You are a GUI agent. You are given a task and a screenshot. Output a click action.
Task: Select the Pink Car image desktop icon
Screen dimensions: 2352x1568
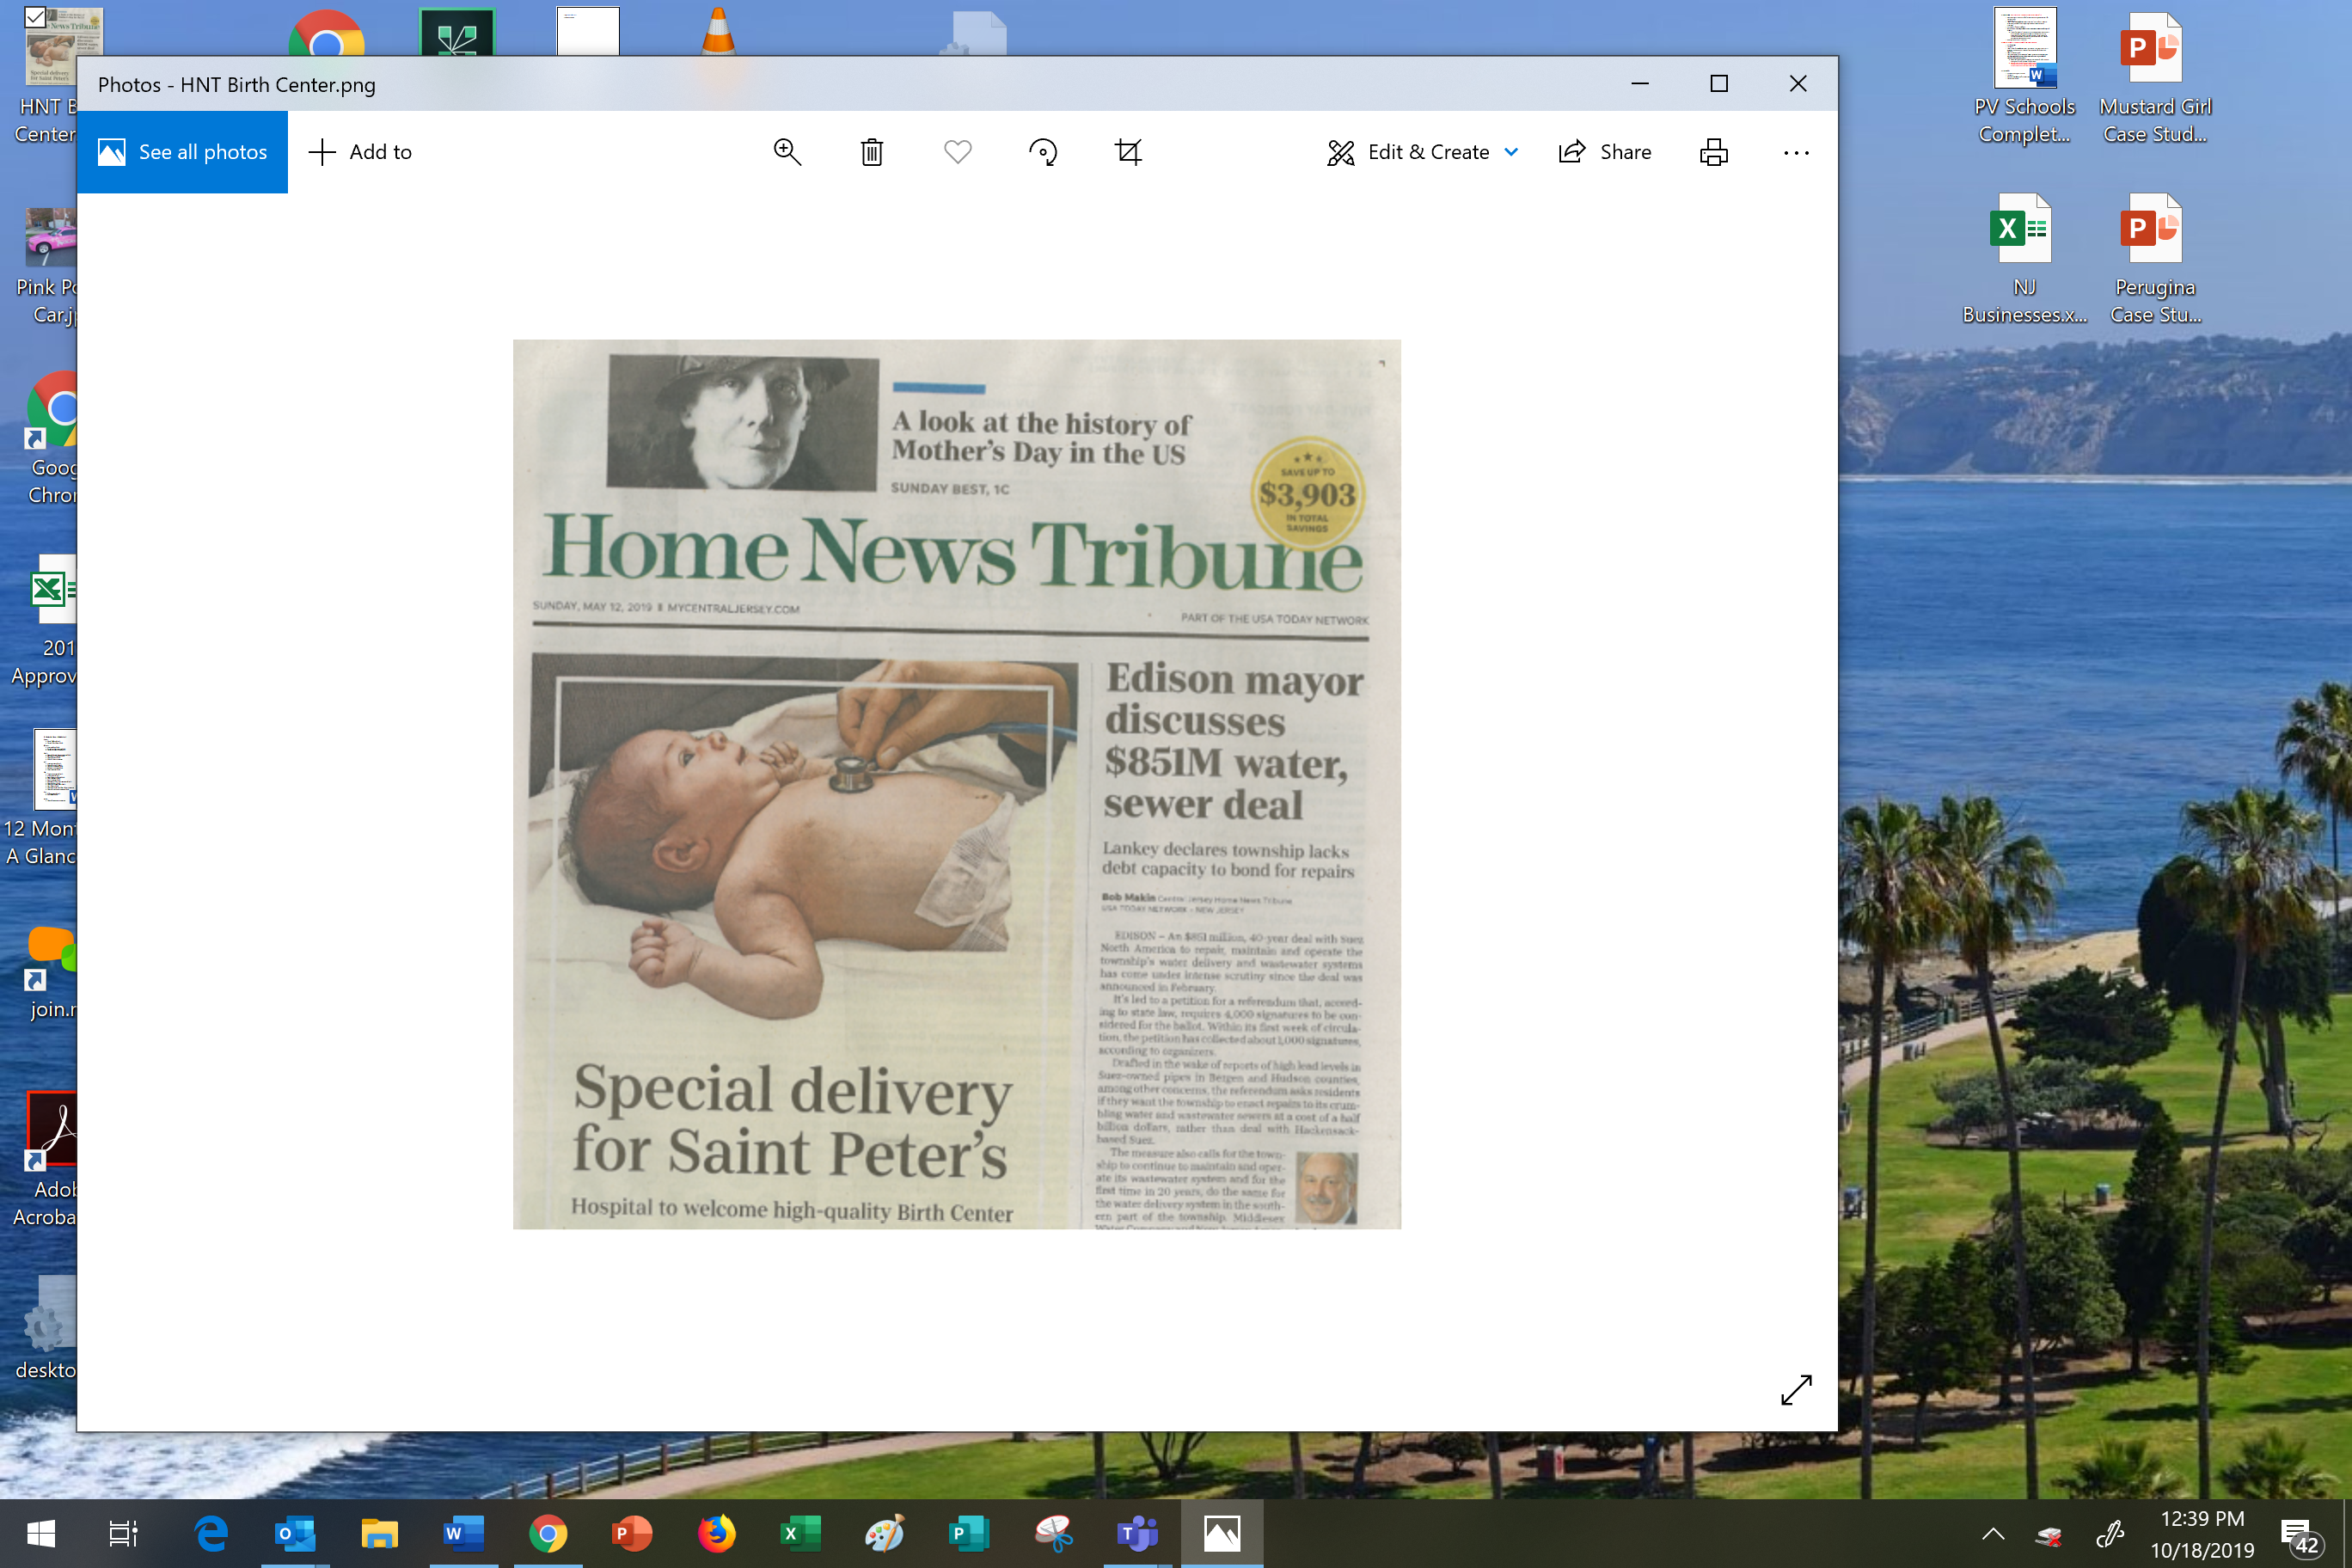45,266
